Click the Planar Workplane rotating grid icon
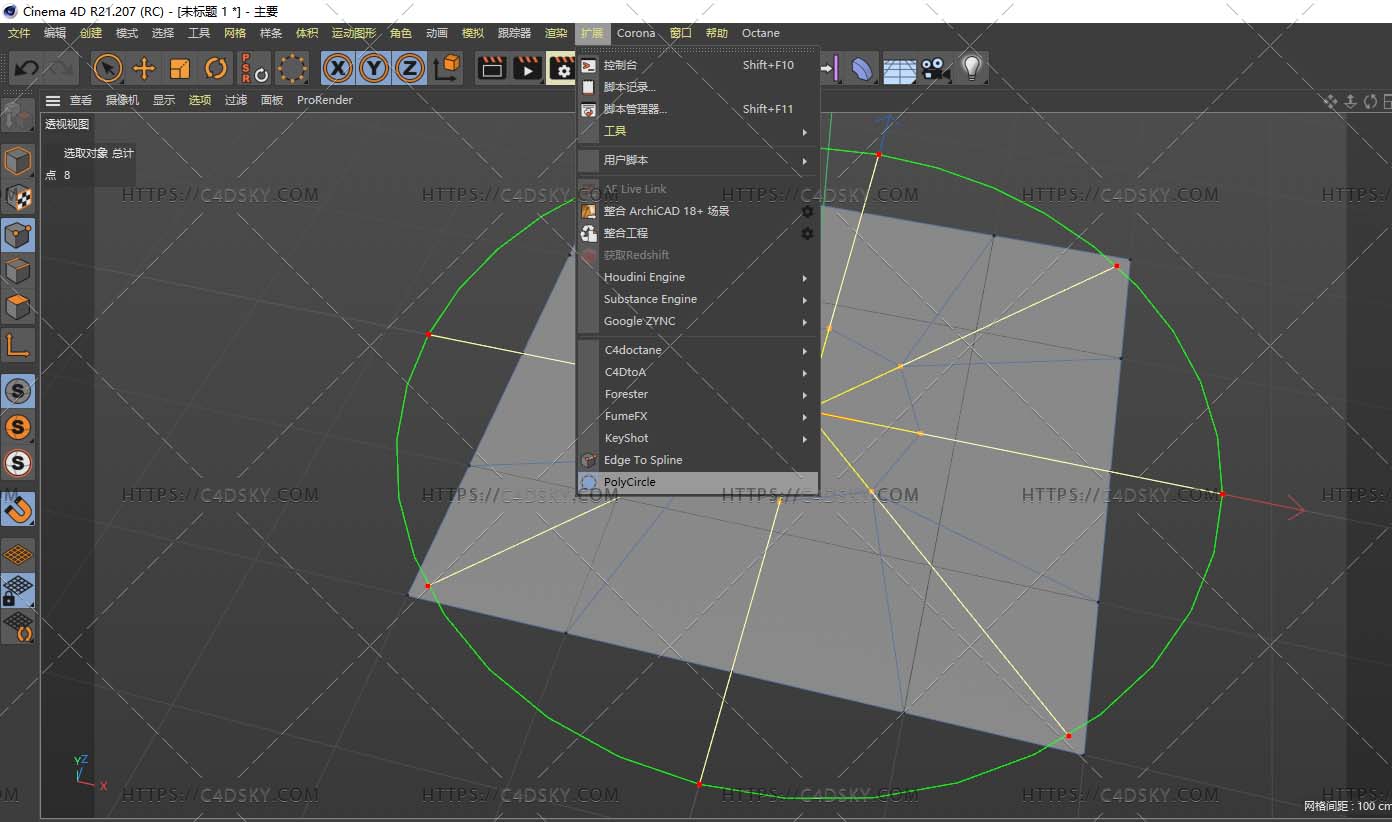Viewport: 1392px width, 822px height. 18,626
